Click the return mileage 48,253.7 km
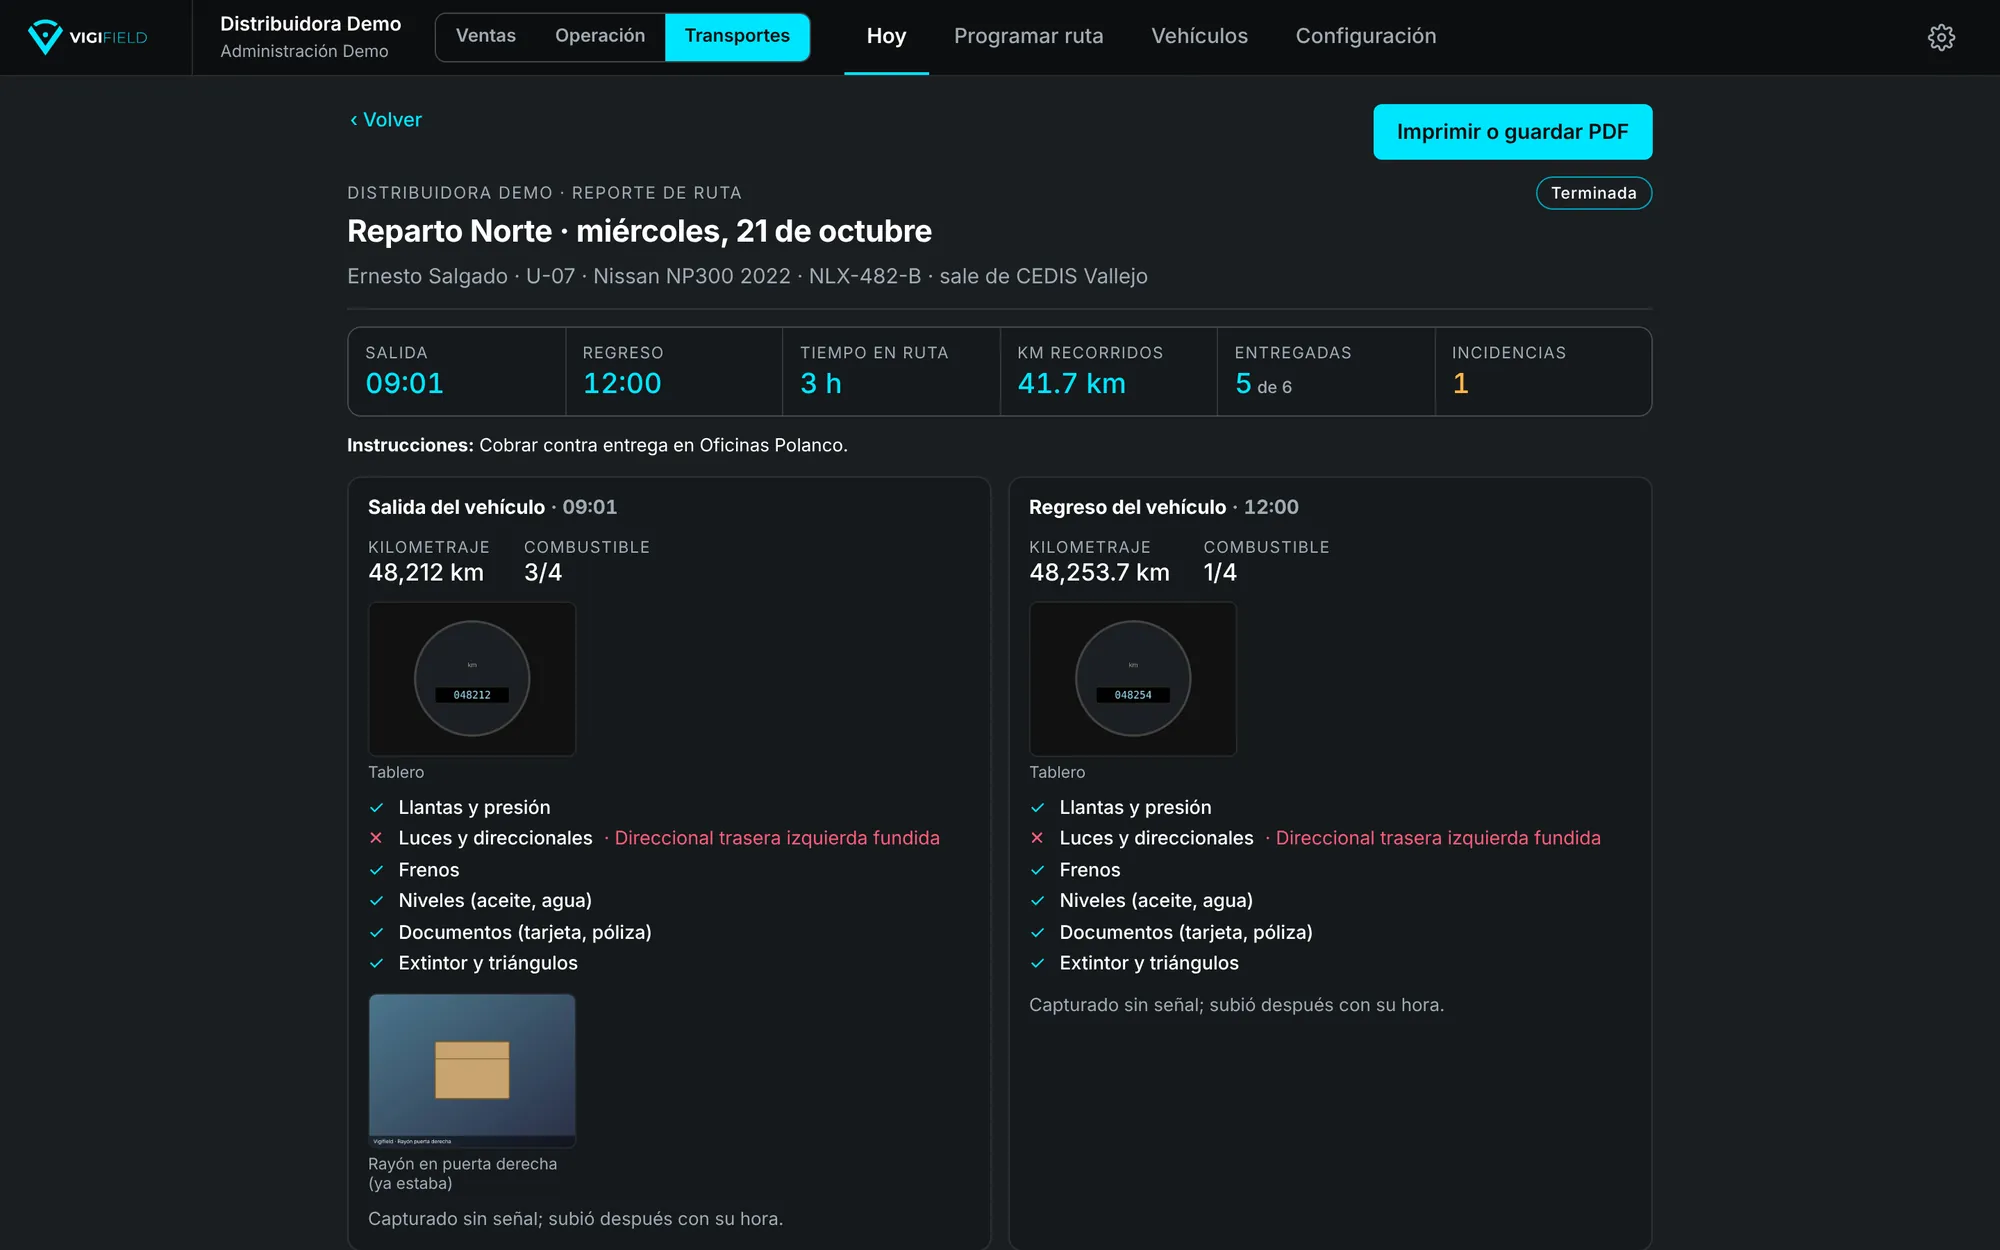Screen dimensions: 2000x1250 [1099, 573]
